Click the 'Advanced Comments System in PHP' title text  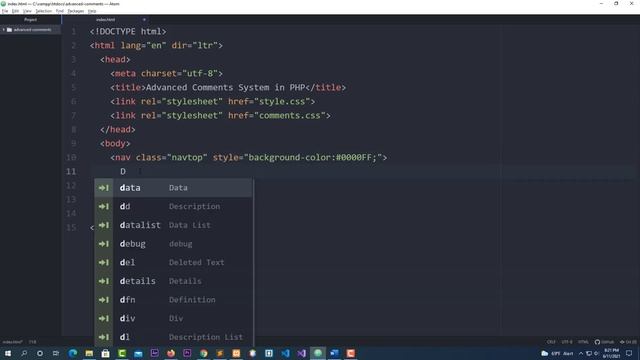point(226,87)
